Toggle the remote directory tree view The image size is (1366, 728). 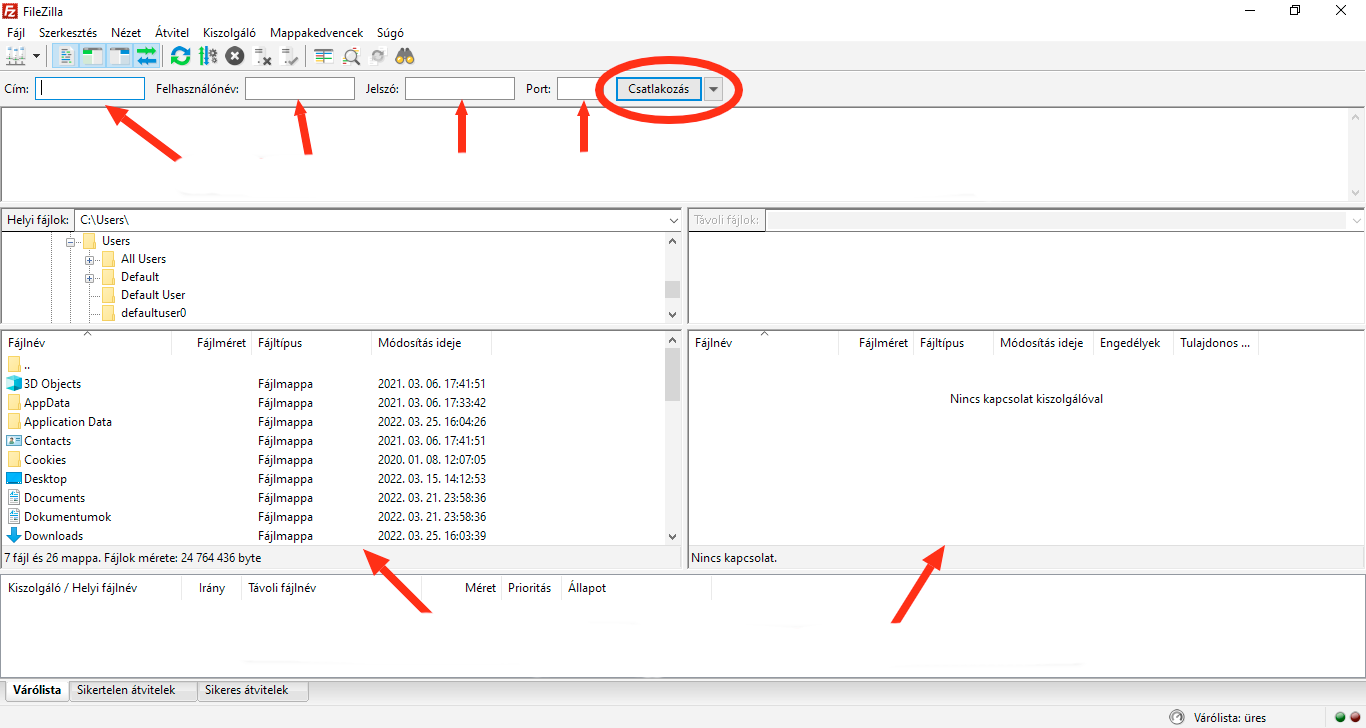pos(119,56)
